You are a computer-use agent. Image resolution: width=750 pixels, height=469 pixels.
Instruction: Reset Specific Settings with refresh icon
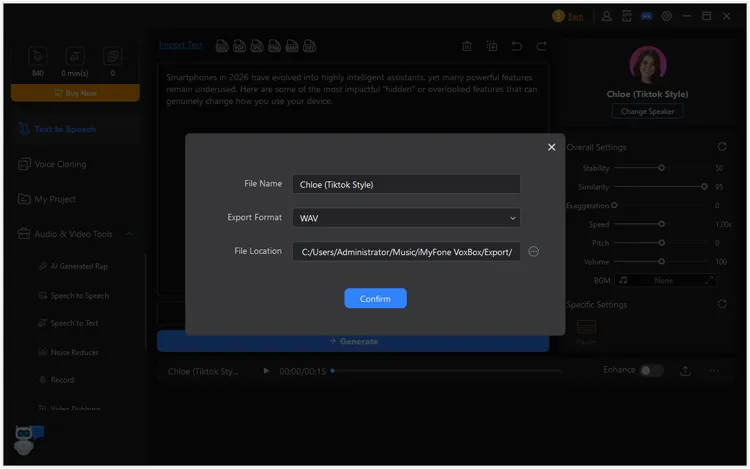coord(722,304)
